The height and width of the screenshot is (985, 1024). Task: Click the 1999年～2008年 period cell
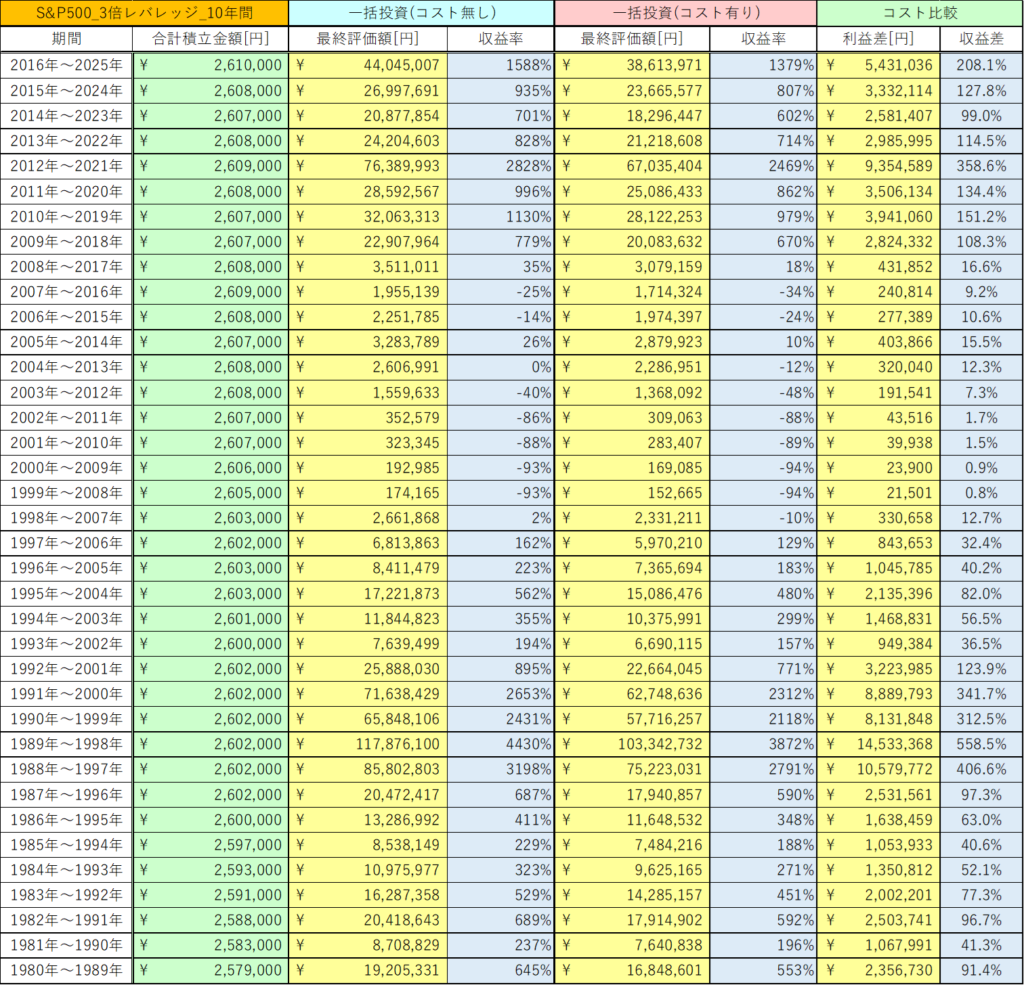coord(66,492)
